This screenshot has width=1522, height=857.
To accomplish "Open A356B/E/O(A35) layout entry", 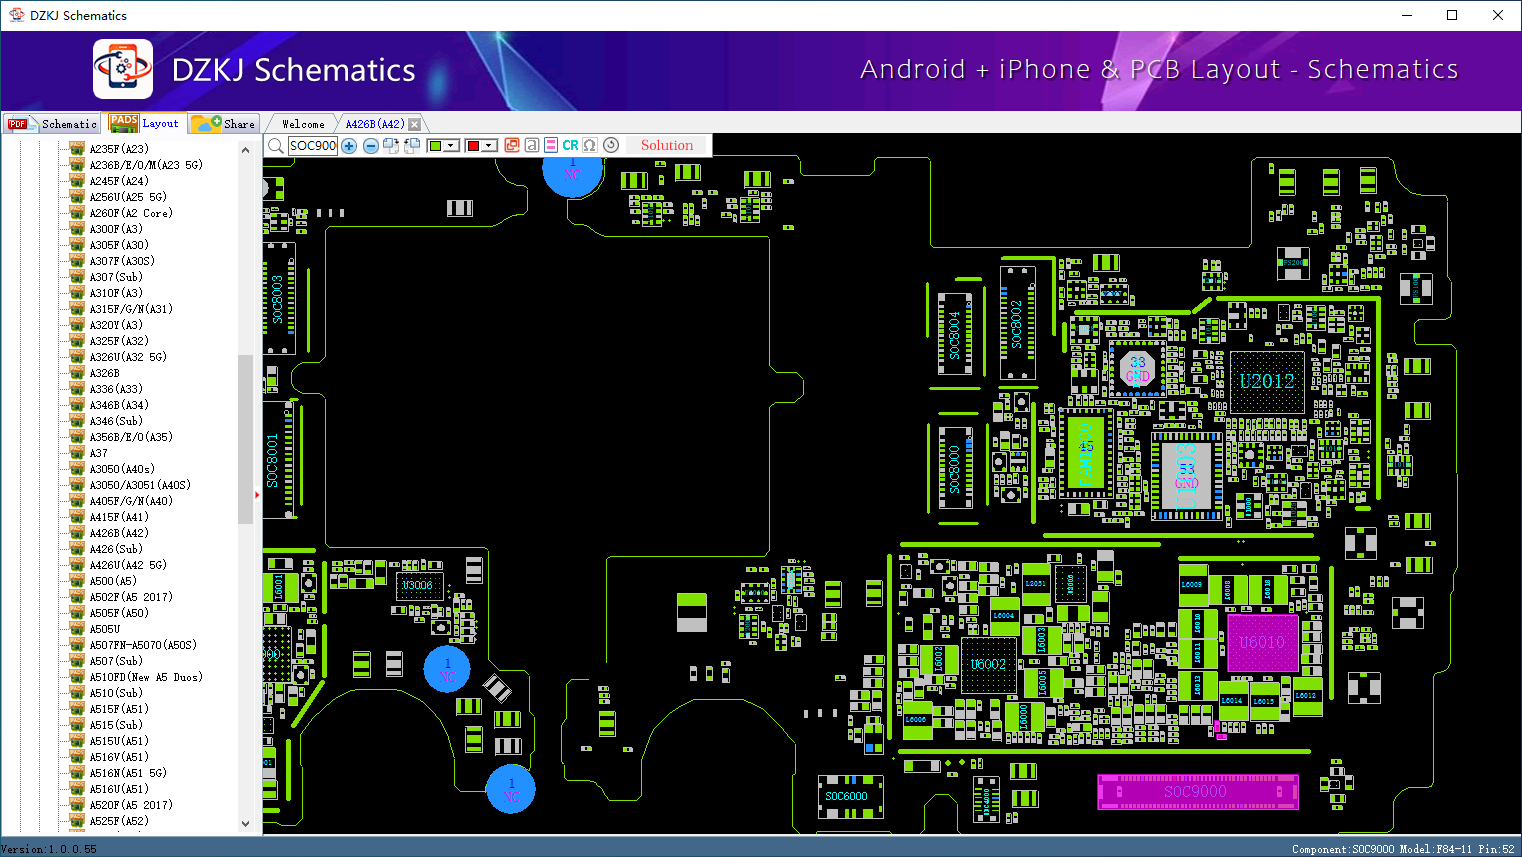I will [131, 437].
